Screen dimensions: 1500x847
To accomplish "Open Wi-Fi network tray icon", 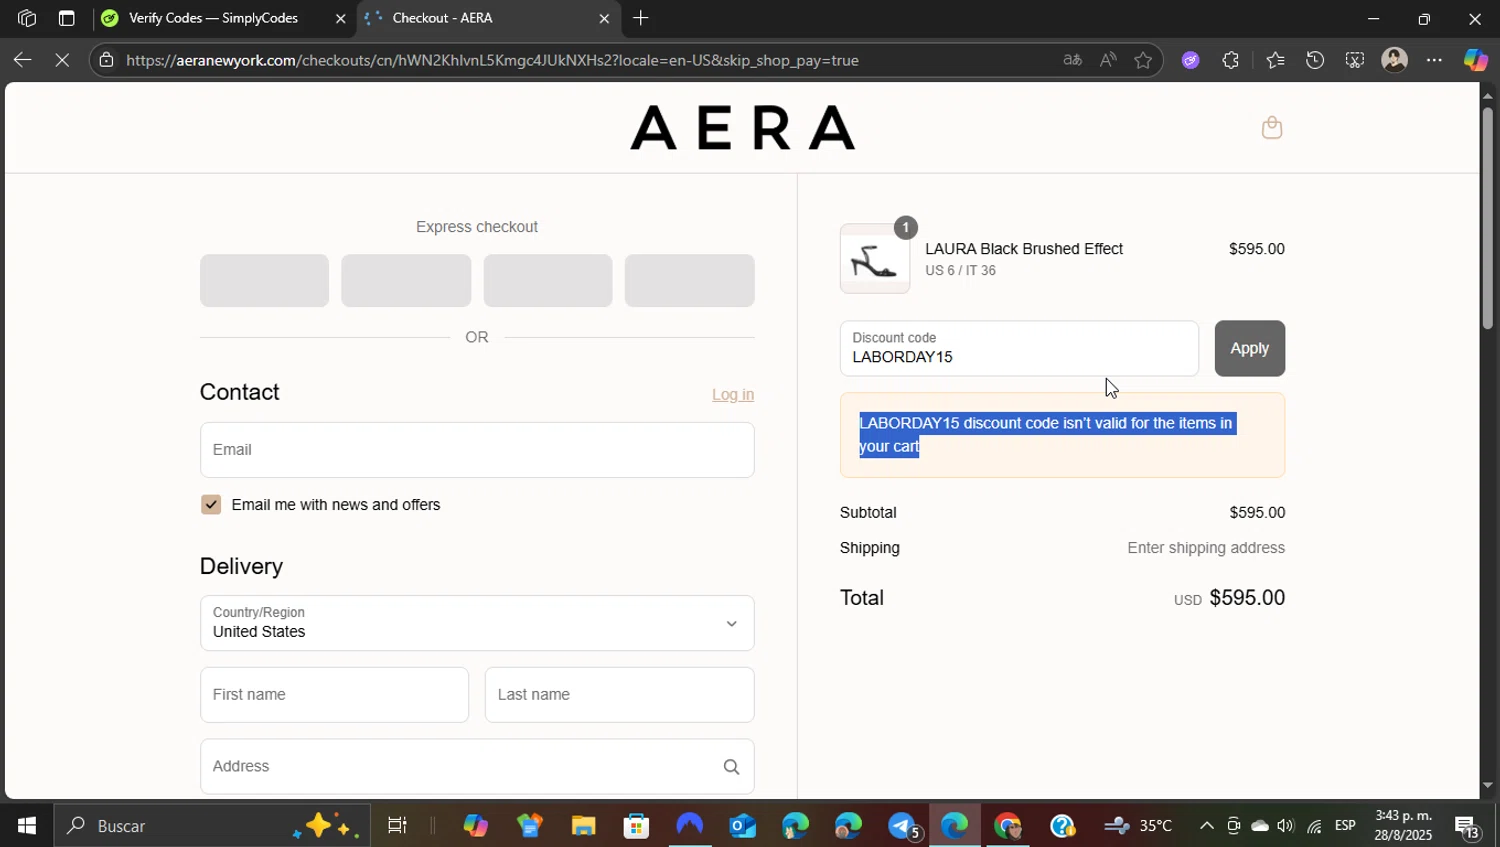I will click(1314, 826).
